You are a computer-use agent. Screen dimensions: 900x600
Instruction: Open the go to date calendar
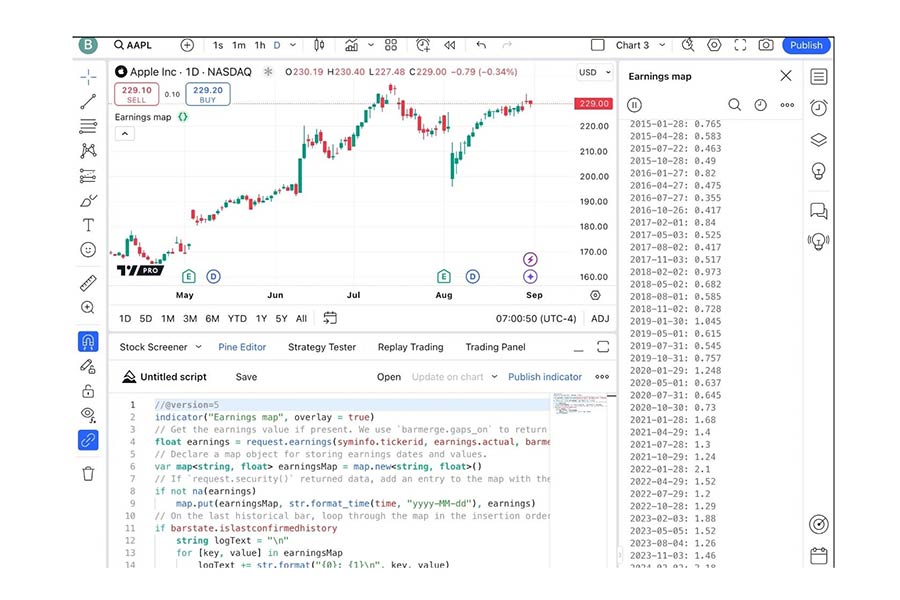click(330, 318)
